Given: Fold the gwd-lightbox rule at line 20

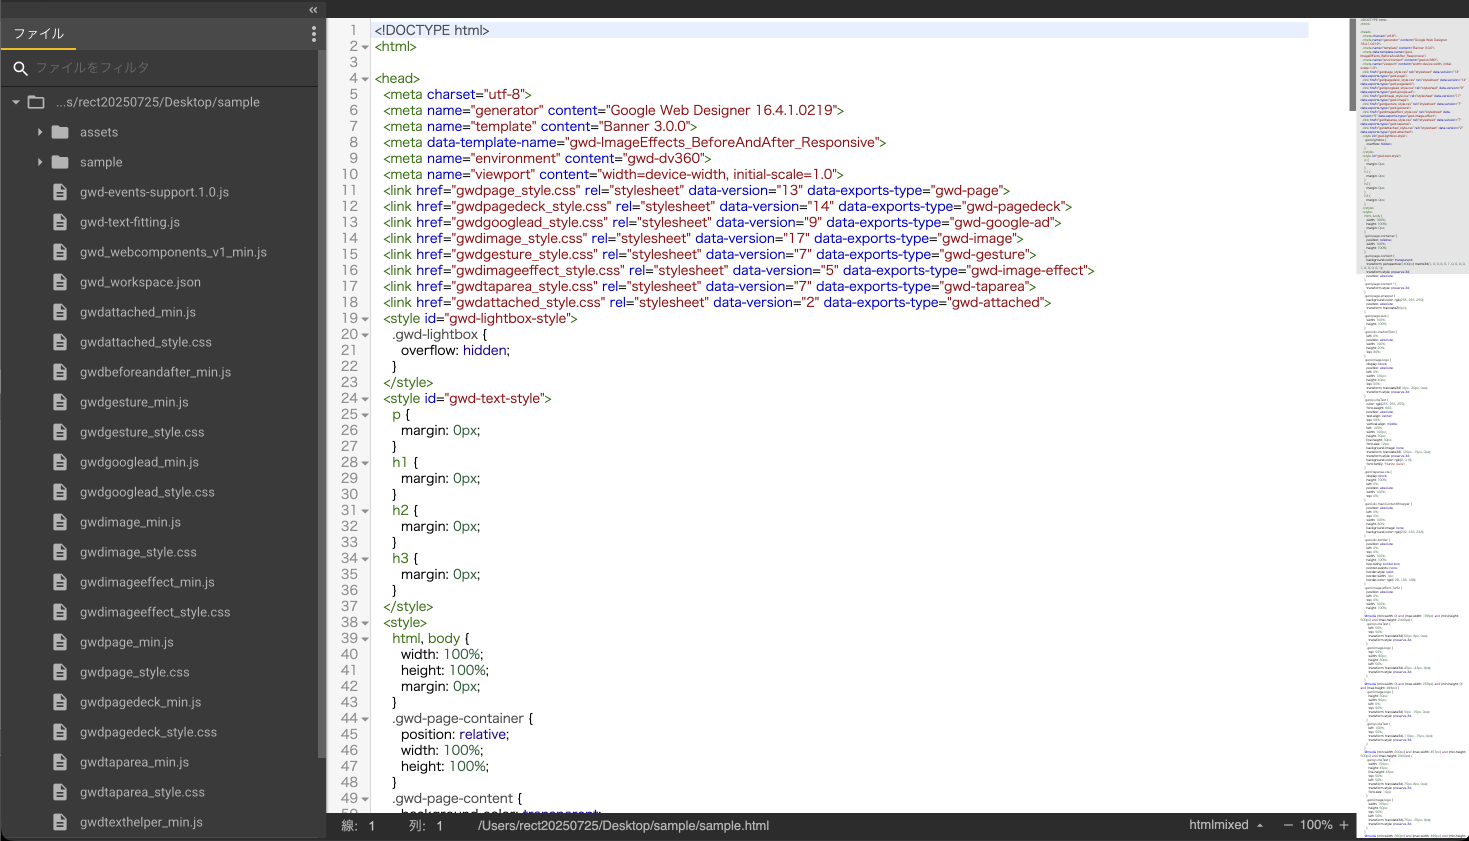Looking at the screenshot, I should [365, 335].
